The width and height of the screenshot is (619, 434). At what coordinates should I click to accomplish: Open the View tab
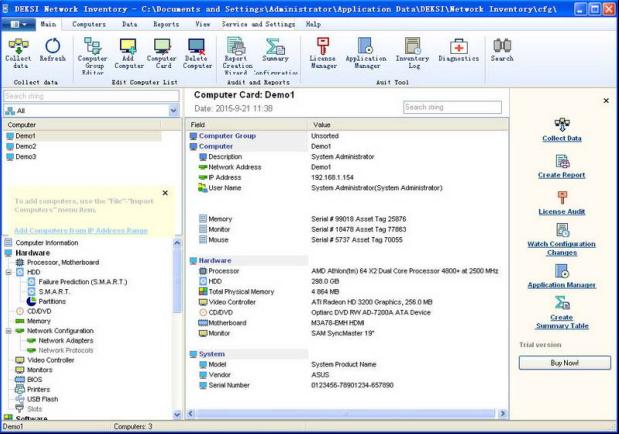(x=203, y=24)
